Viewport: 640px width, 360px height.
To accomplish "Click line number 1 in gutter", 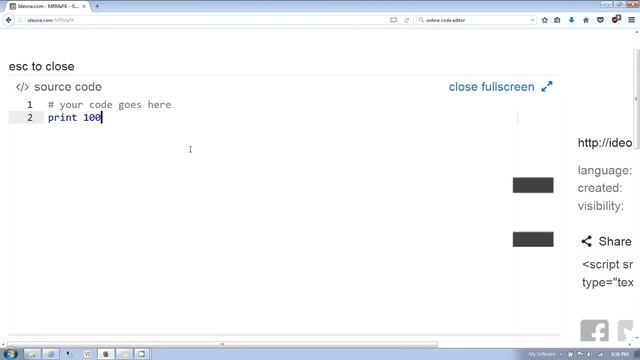I will [29, 104].
